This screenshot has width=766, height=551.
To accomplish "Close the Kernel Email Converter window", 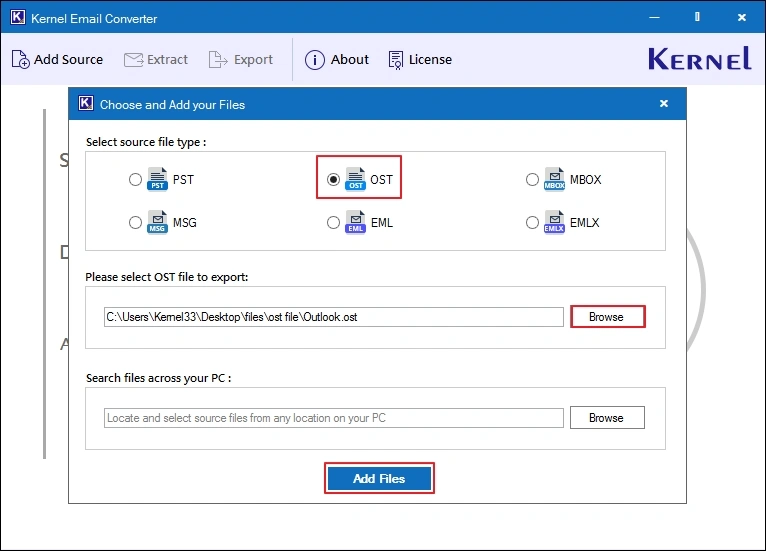I will coord(742,18).
